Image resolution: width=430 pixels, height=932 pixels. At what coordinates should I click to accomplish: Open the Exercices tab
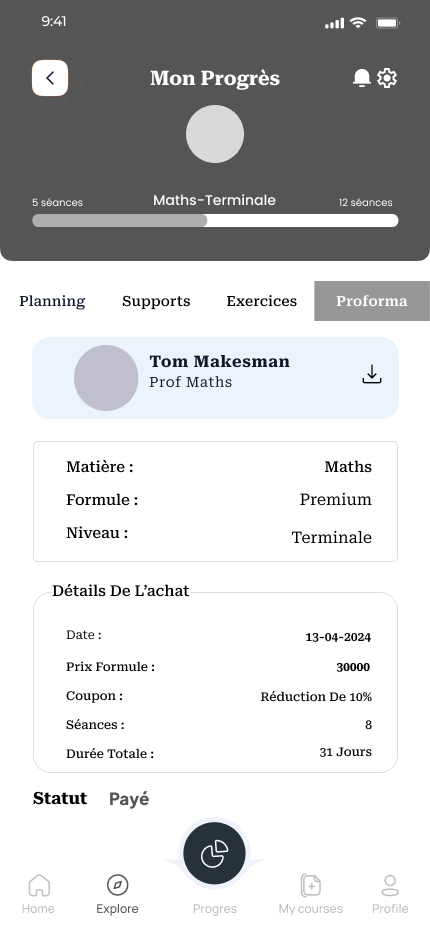[262, 301]
